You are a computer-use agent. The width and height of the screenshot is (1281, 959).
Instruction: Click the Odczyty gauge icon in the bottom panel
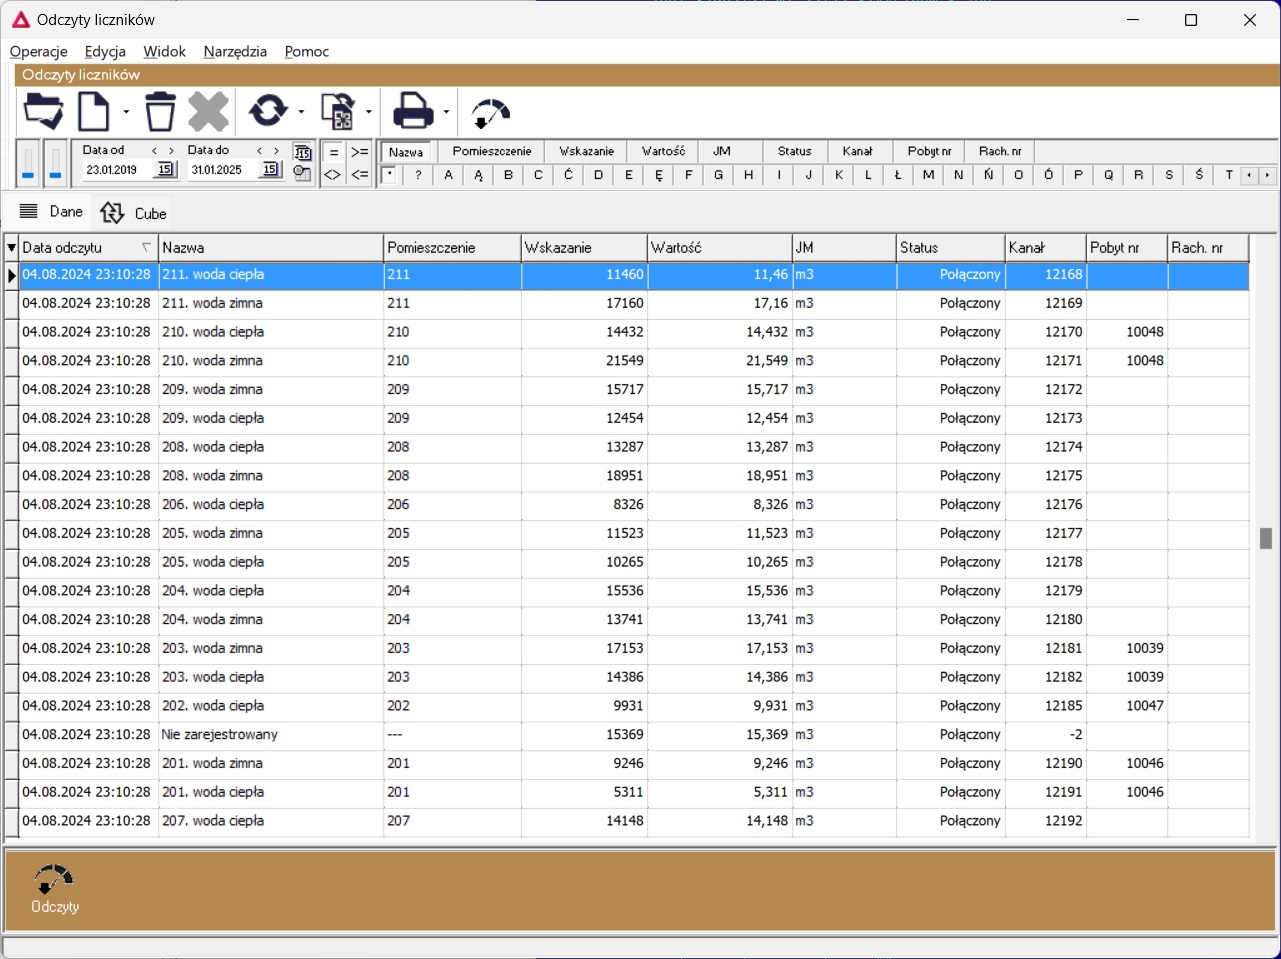click(54, 880)
